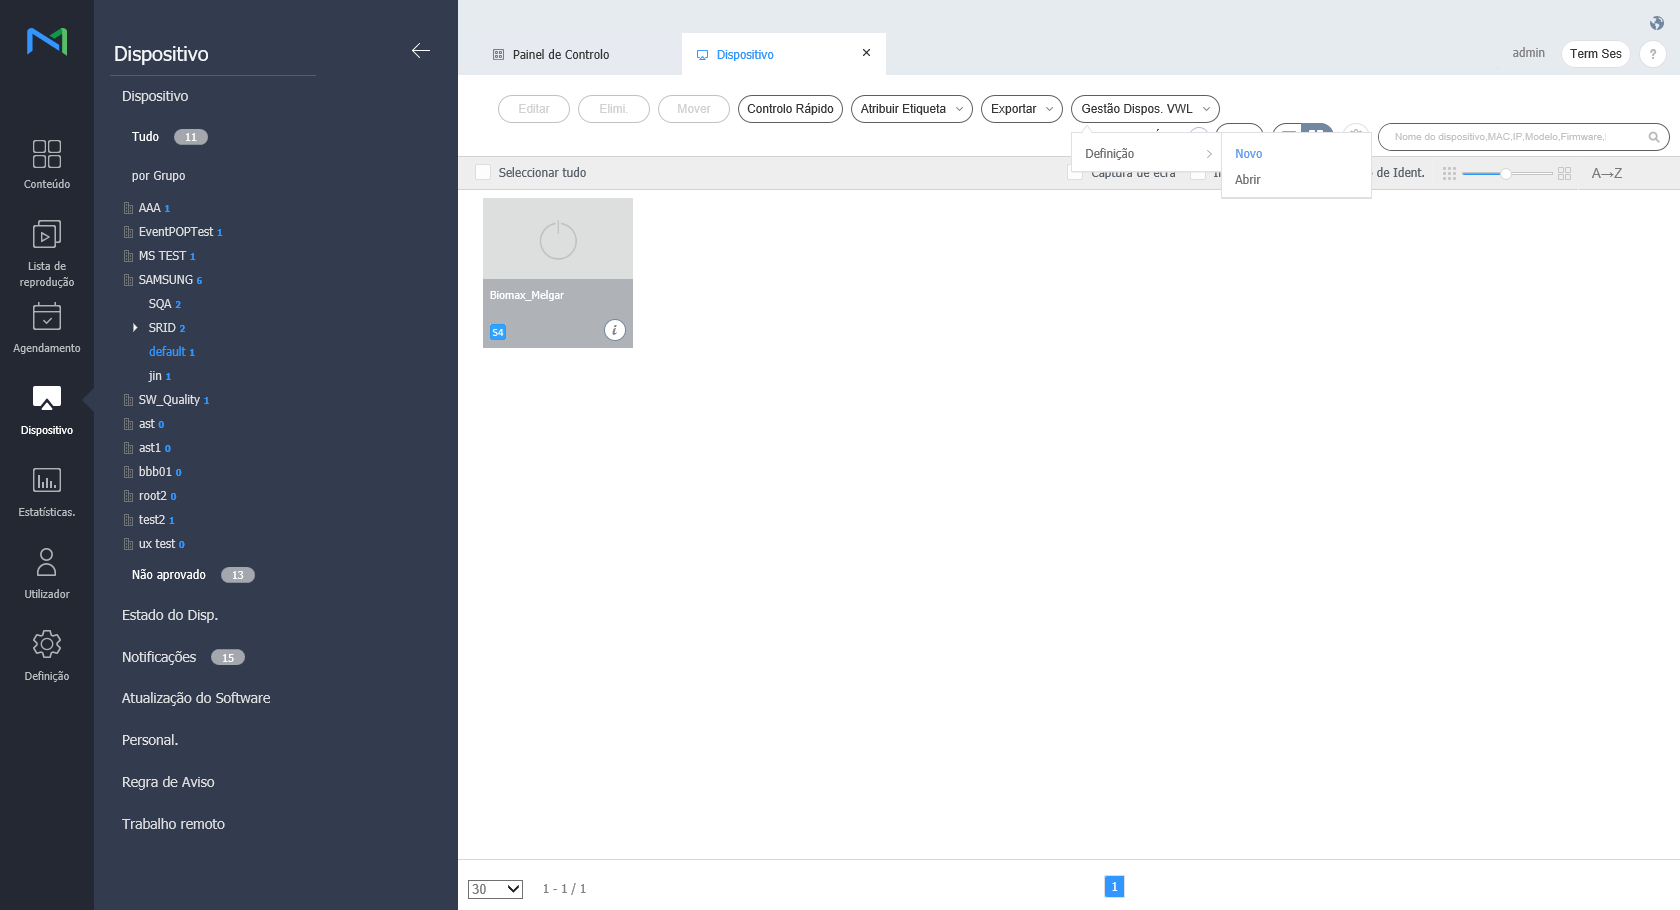Go to Agendamento calendar icon

coord(47,317)
